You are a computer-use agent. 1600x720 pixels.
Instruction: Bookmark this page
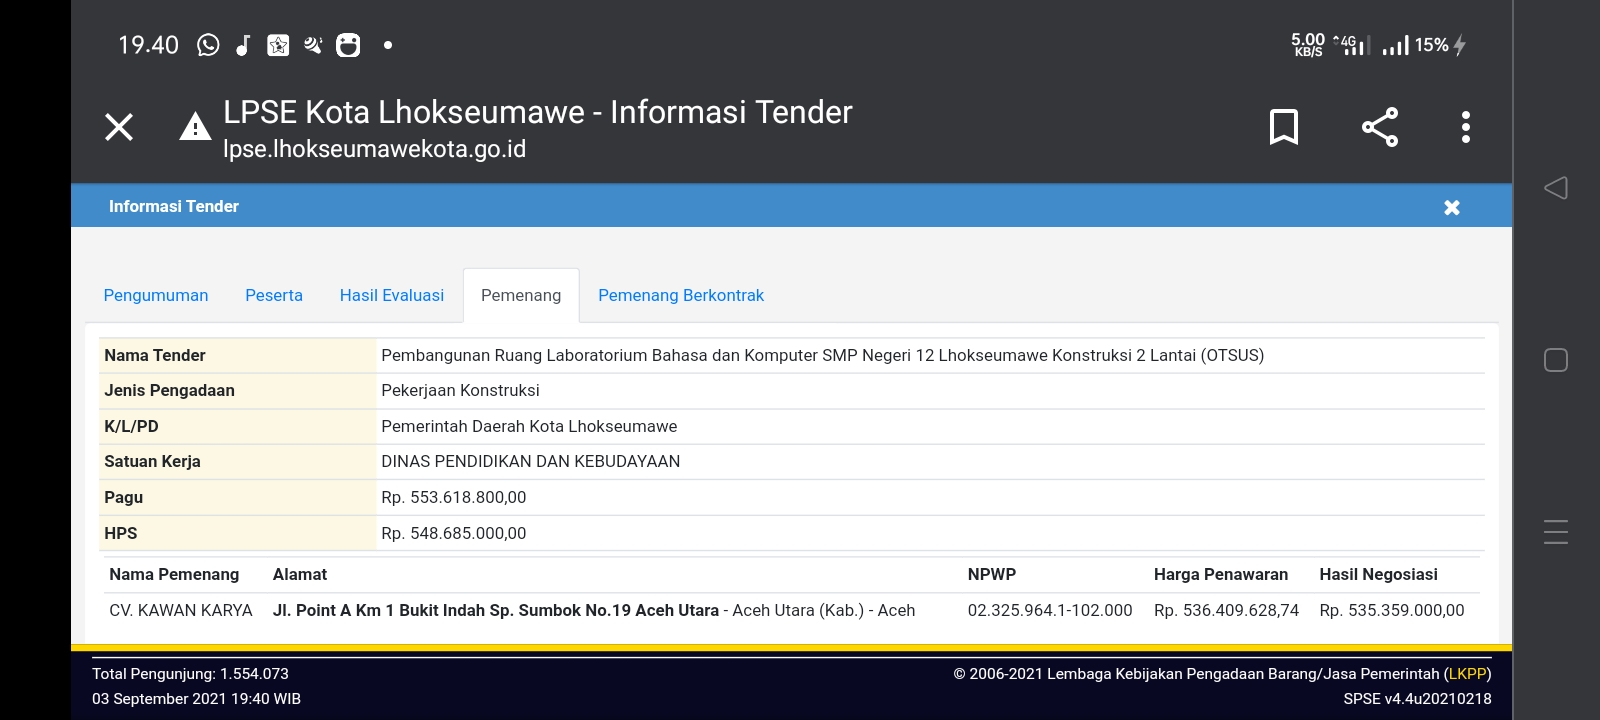(1283, 127)
